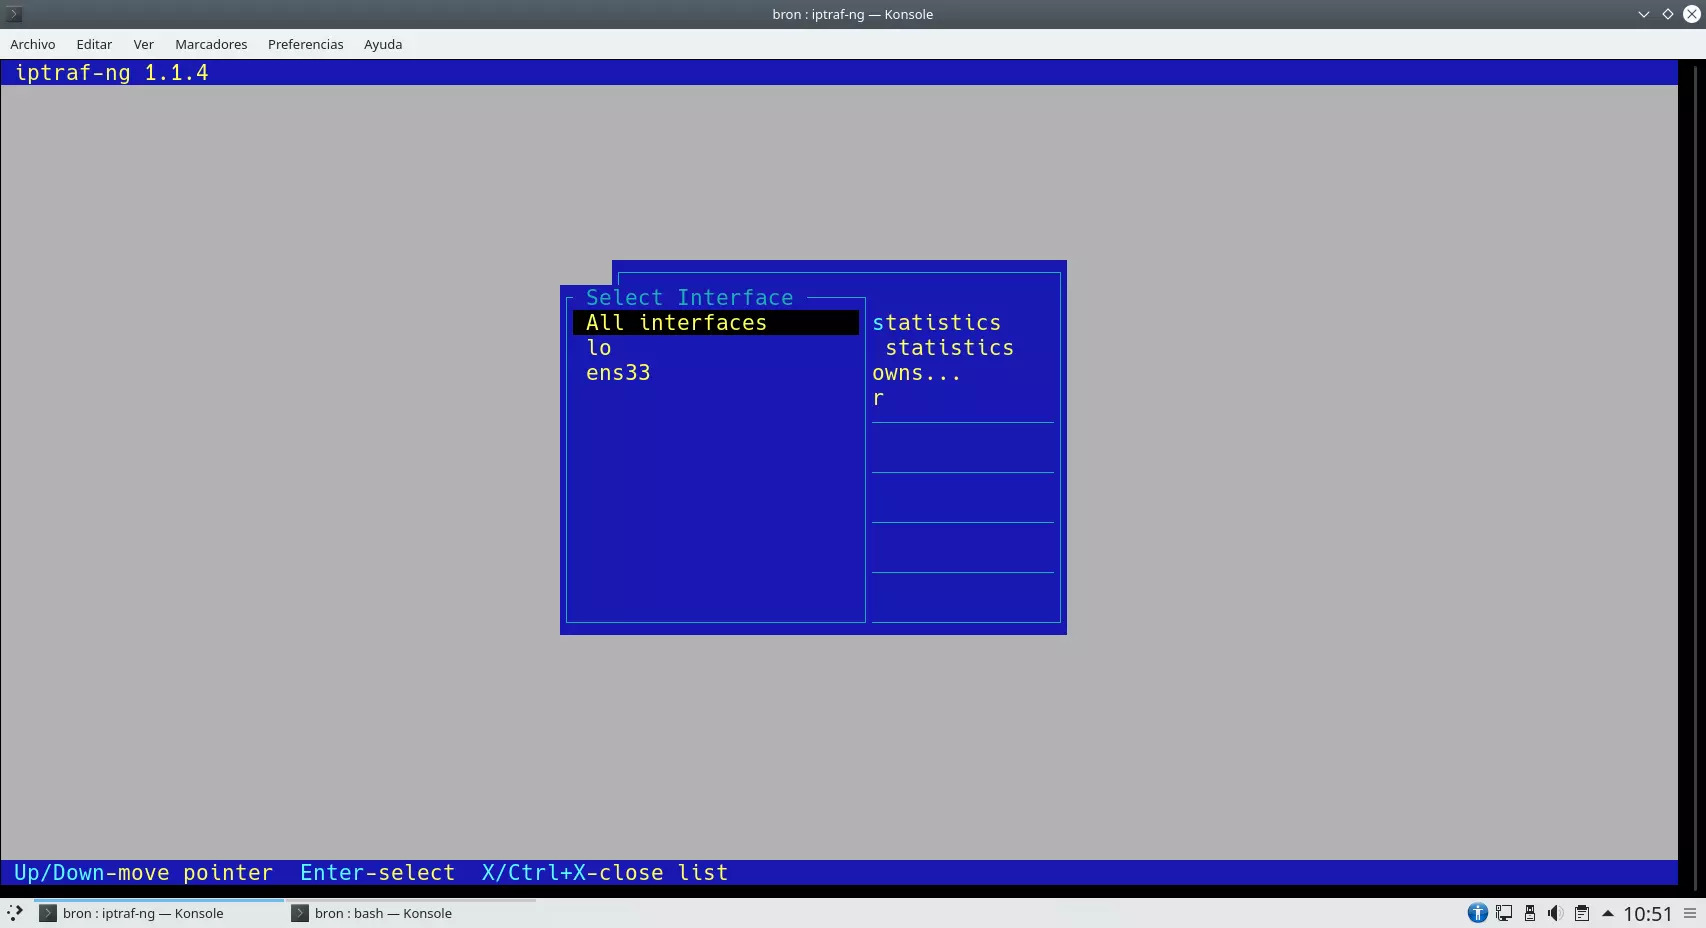Open the network connections tray icon
The width and height of the screenshot is (1706, 928).
(1504, 913)
